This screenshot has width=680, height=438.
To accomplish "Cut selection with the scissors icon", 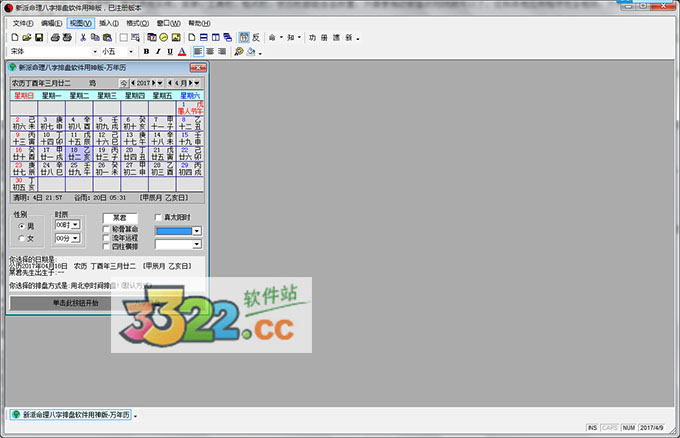I will click(x=83, y=38).
